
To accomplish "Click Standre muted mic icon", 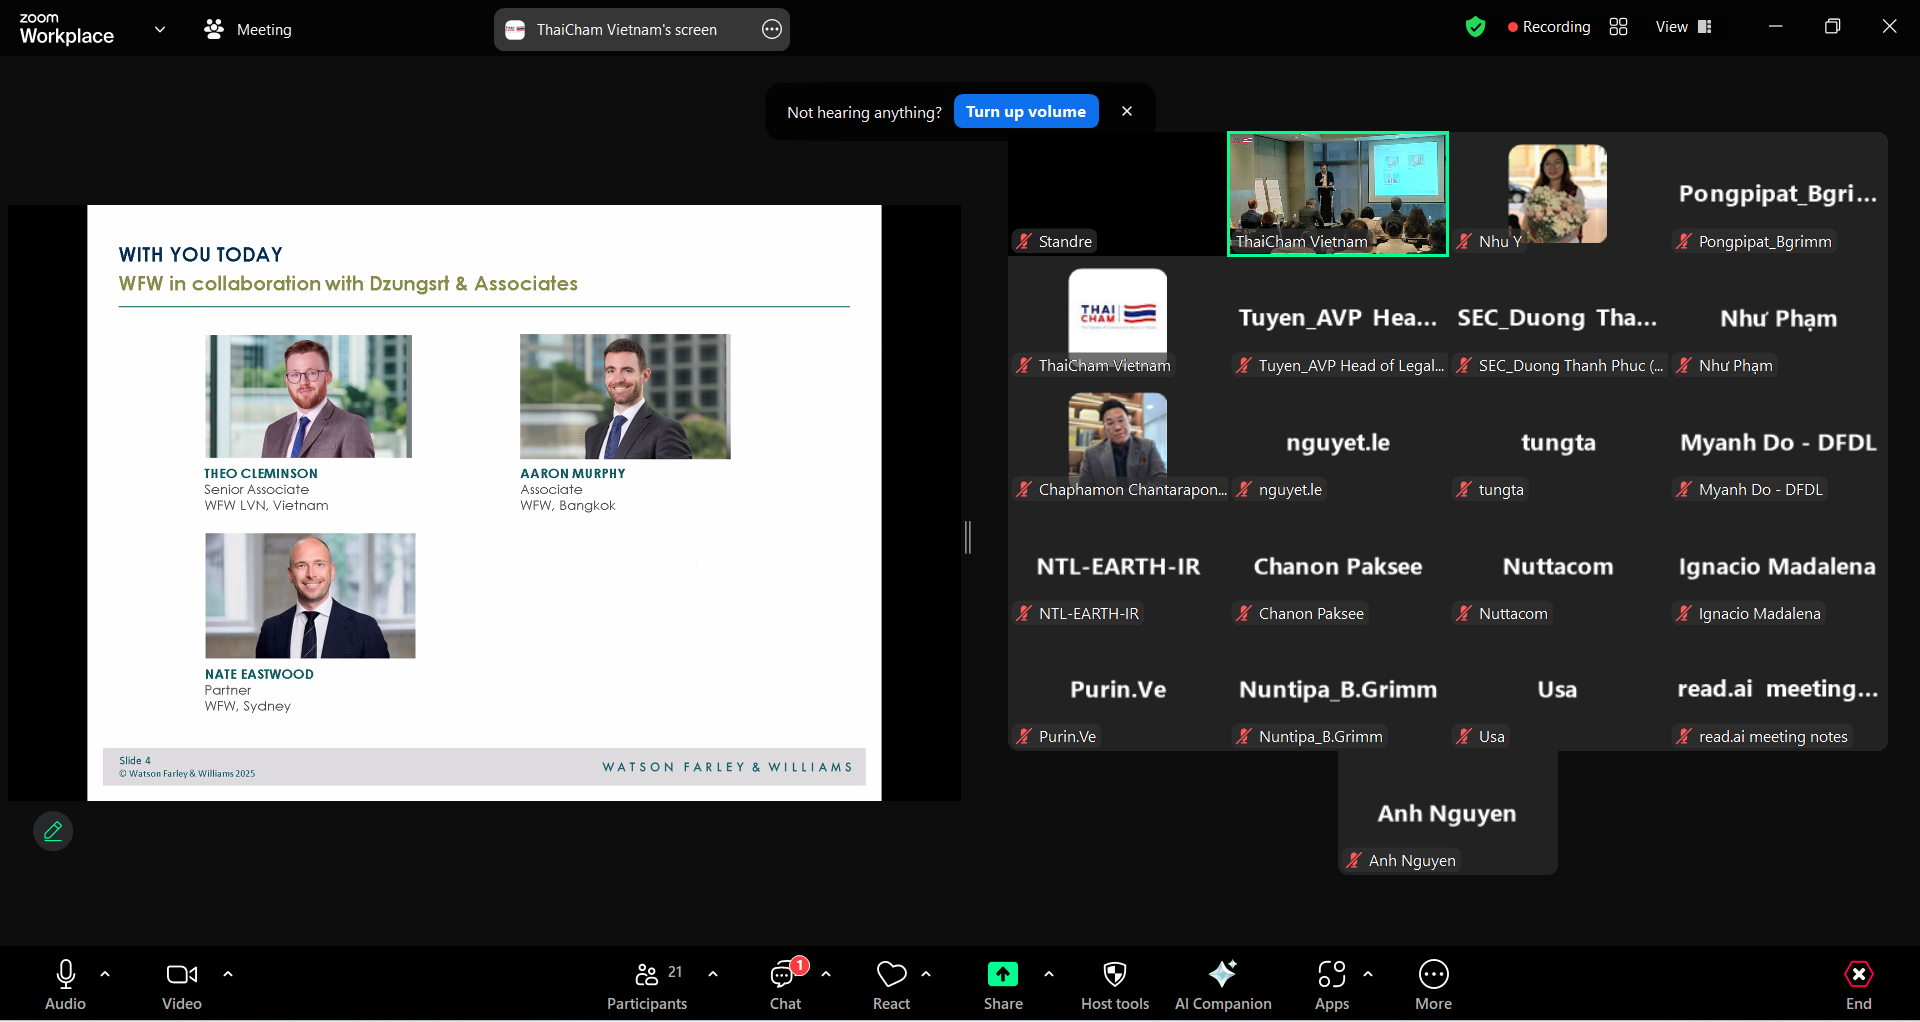I will click(x=1024, y=241).
